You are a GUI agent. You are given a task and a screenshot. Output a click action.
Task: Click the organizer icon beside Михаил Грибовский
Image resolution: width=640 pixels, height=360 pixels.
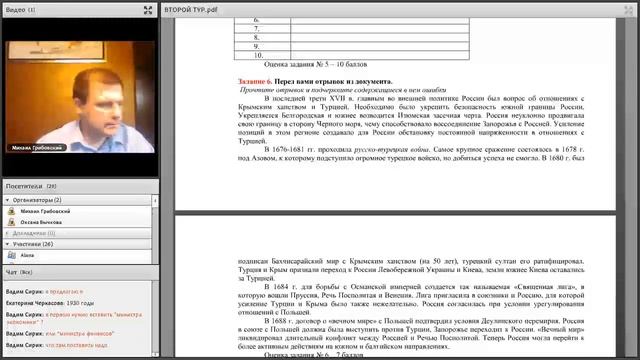pos(11,211)
